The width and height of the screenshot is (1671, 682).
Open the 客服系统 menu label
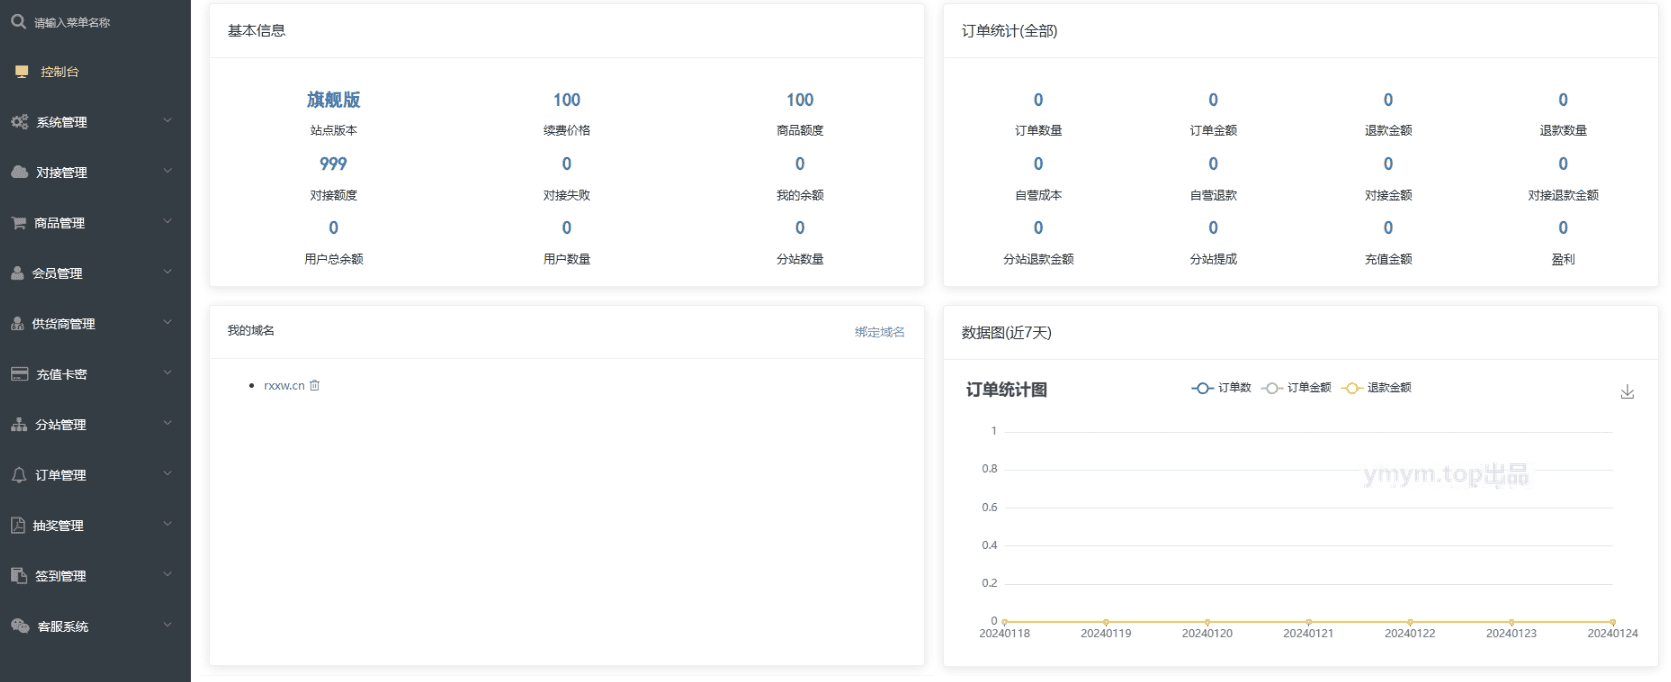[63, 626]
